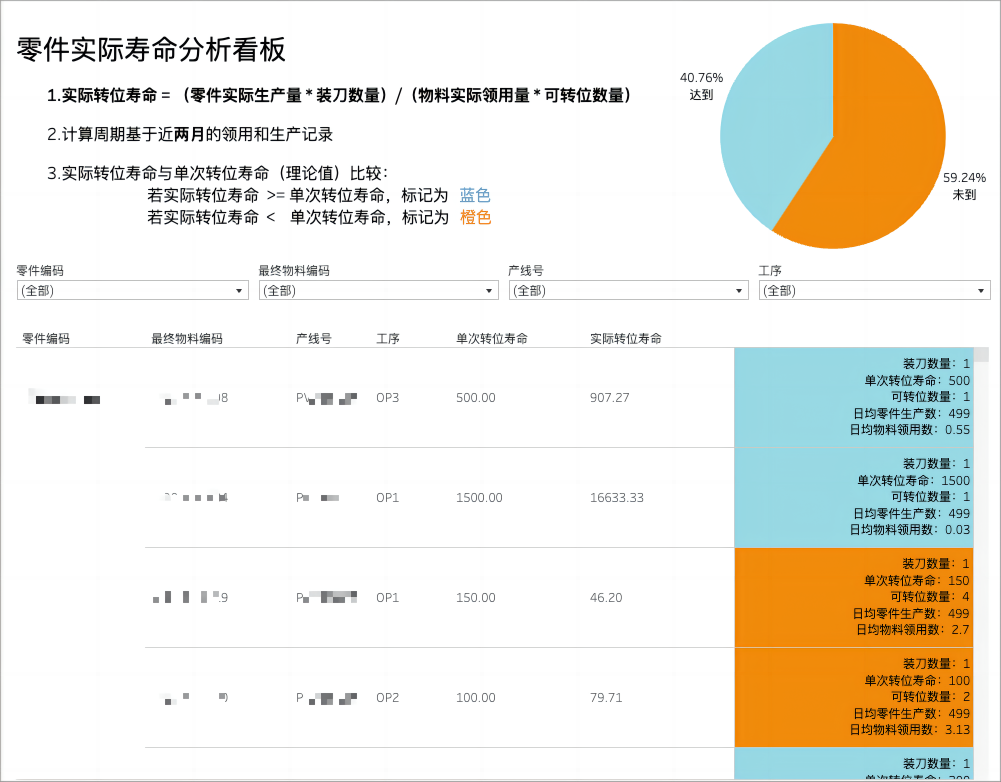Open the 零件编码 filter dropdown
1001x782 pixels.
[x=132, y=291]
